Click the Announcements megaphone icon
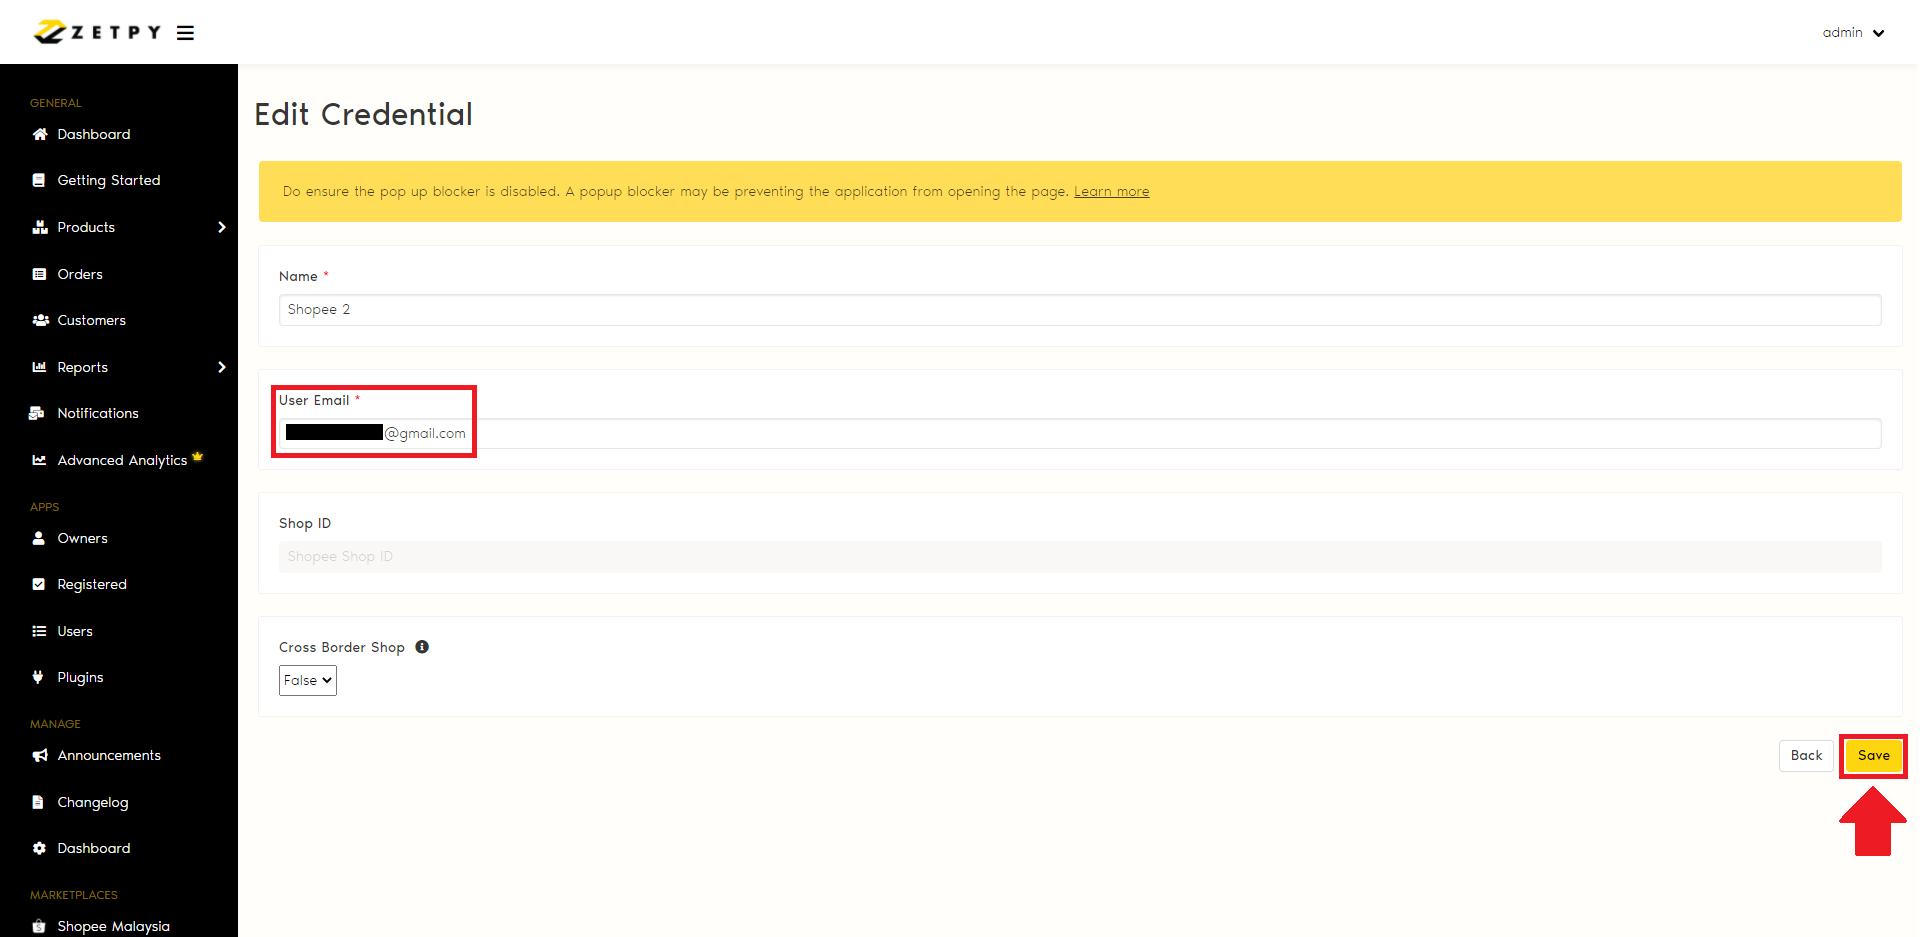This screenshot has height=937, width=1920. click(40, 755)
